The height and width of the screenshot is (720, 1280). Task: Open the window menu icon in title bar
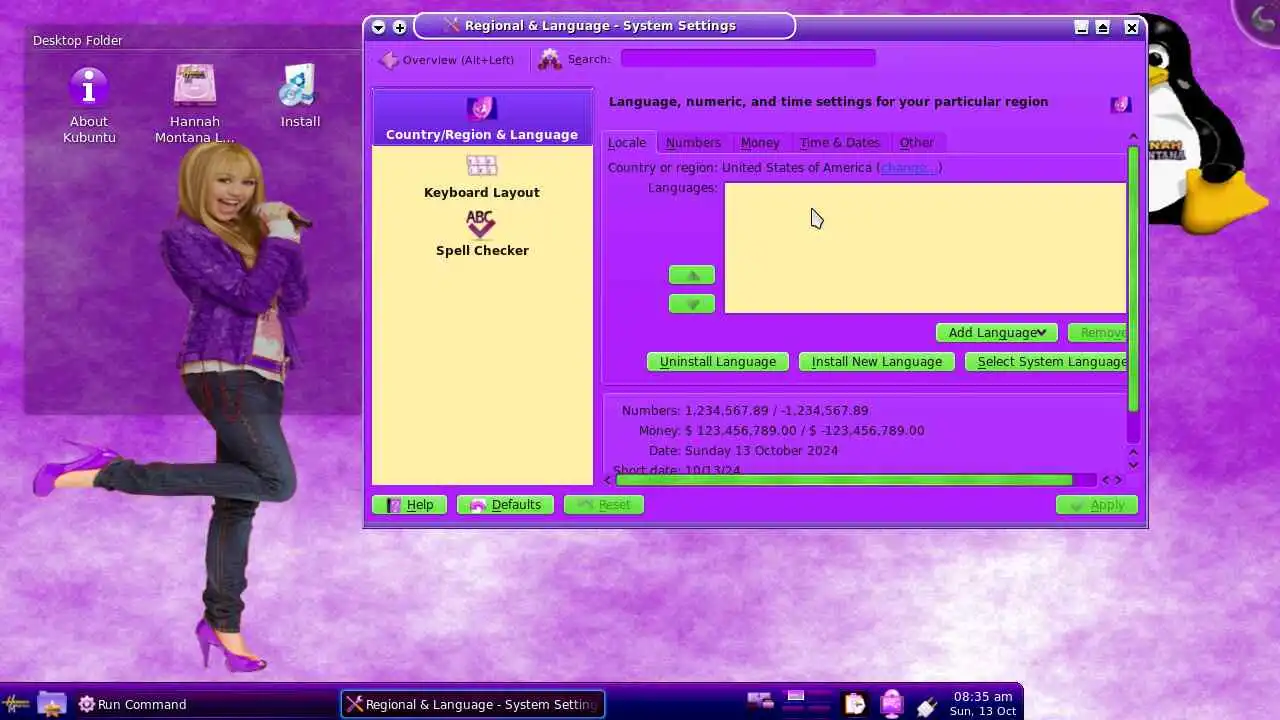pos(378,27)
